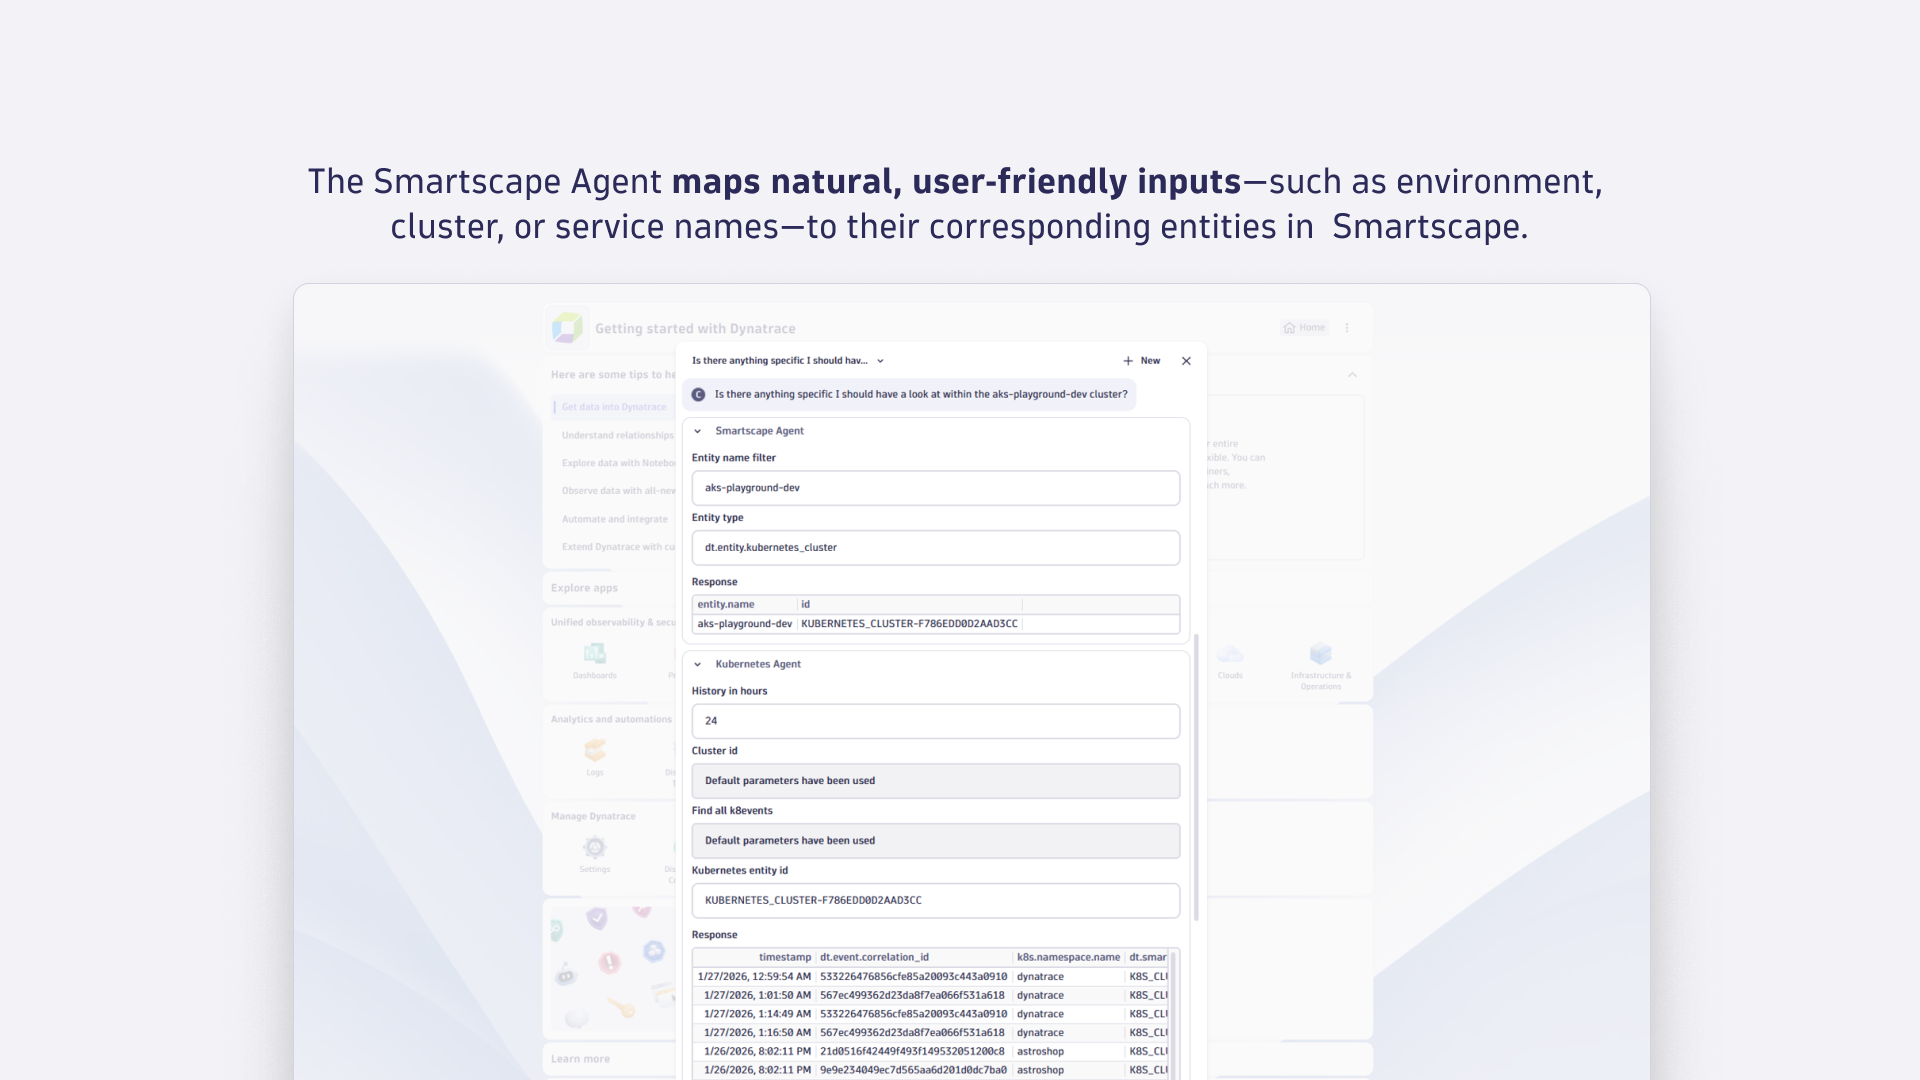Screen dimensions: 1920x1080
Task: Start a new chat with the New button
Action: point(1141,361)
